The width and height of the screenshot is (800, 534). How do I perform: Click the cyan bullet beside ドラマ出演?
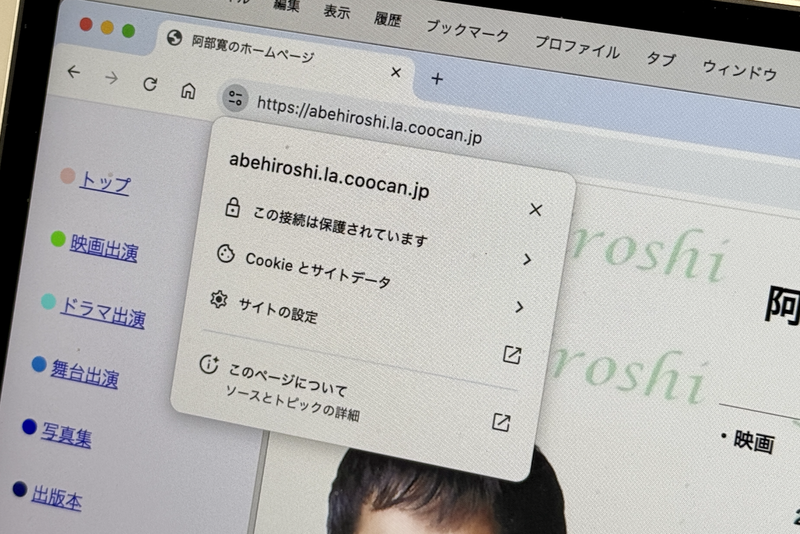click(x=48, y=301)
